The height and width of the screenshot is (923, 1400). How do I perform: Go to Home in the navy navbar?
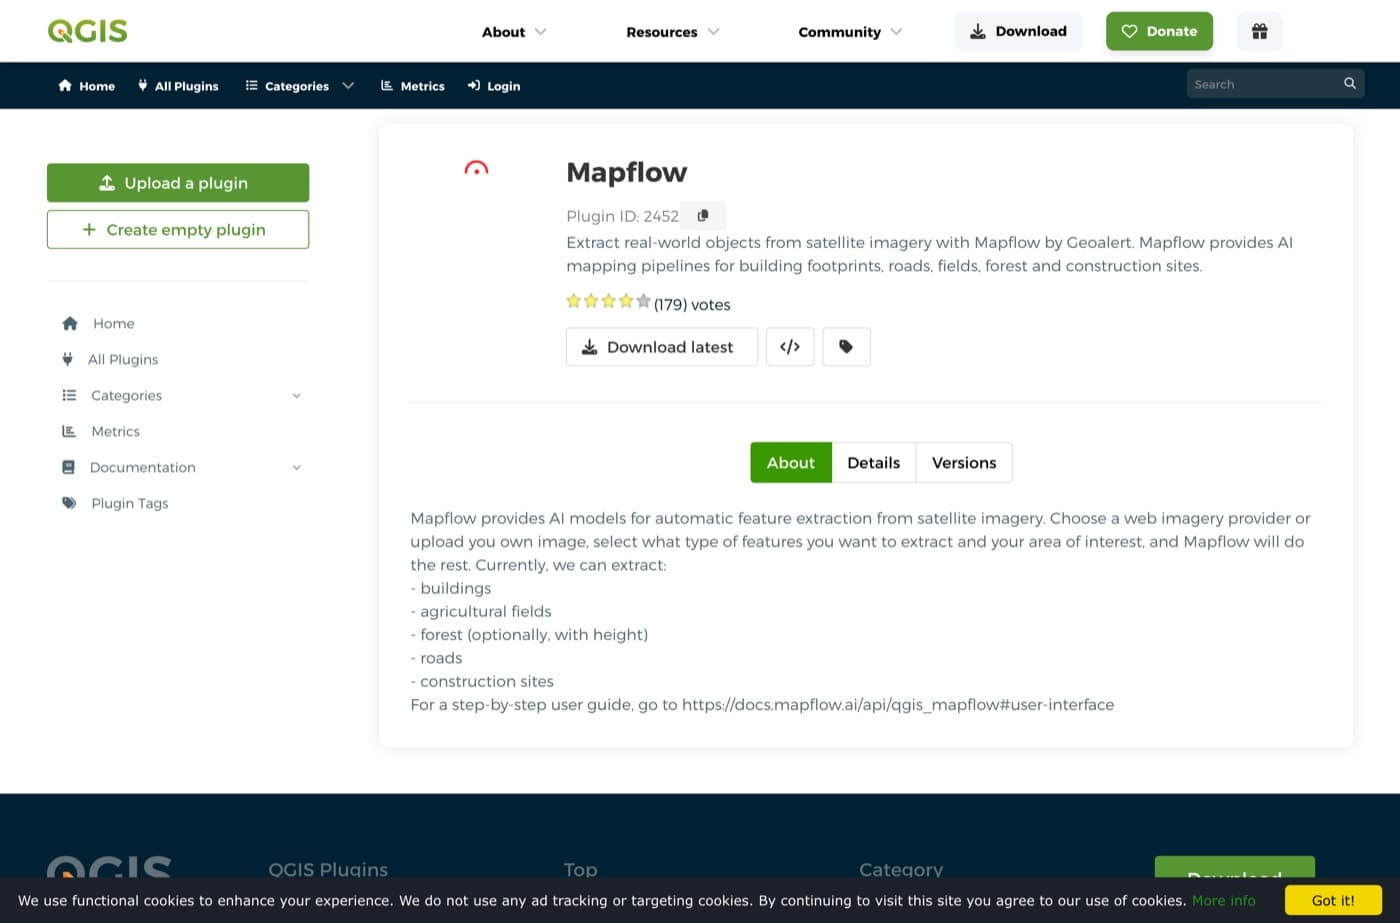(87, 86)
